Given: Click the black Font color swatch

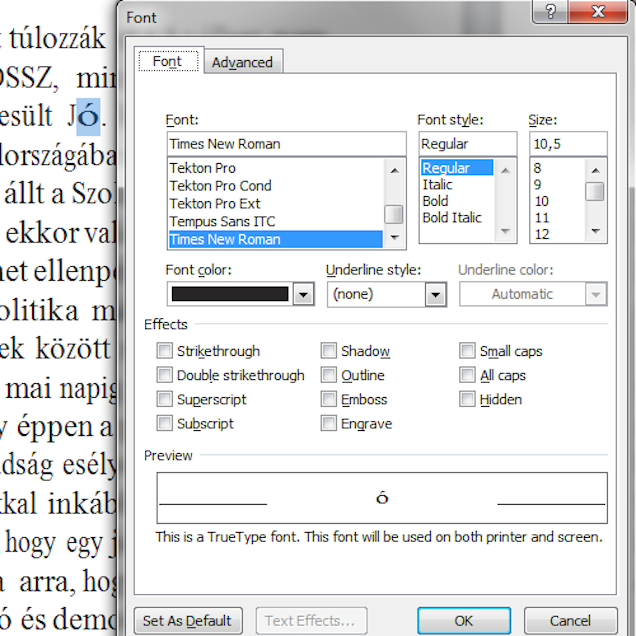Looking at the screenshot, I should 229,294.
